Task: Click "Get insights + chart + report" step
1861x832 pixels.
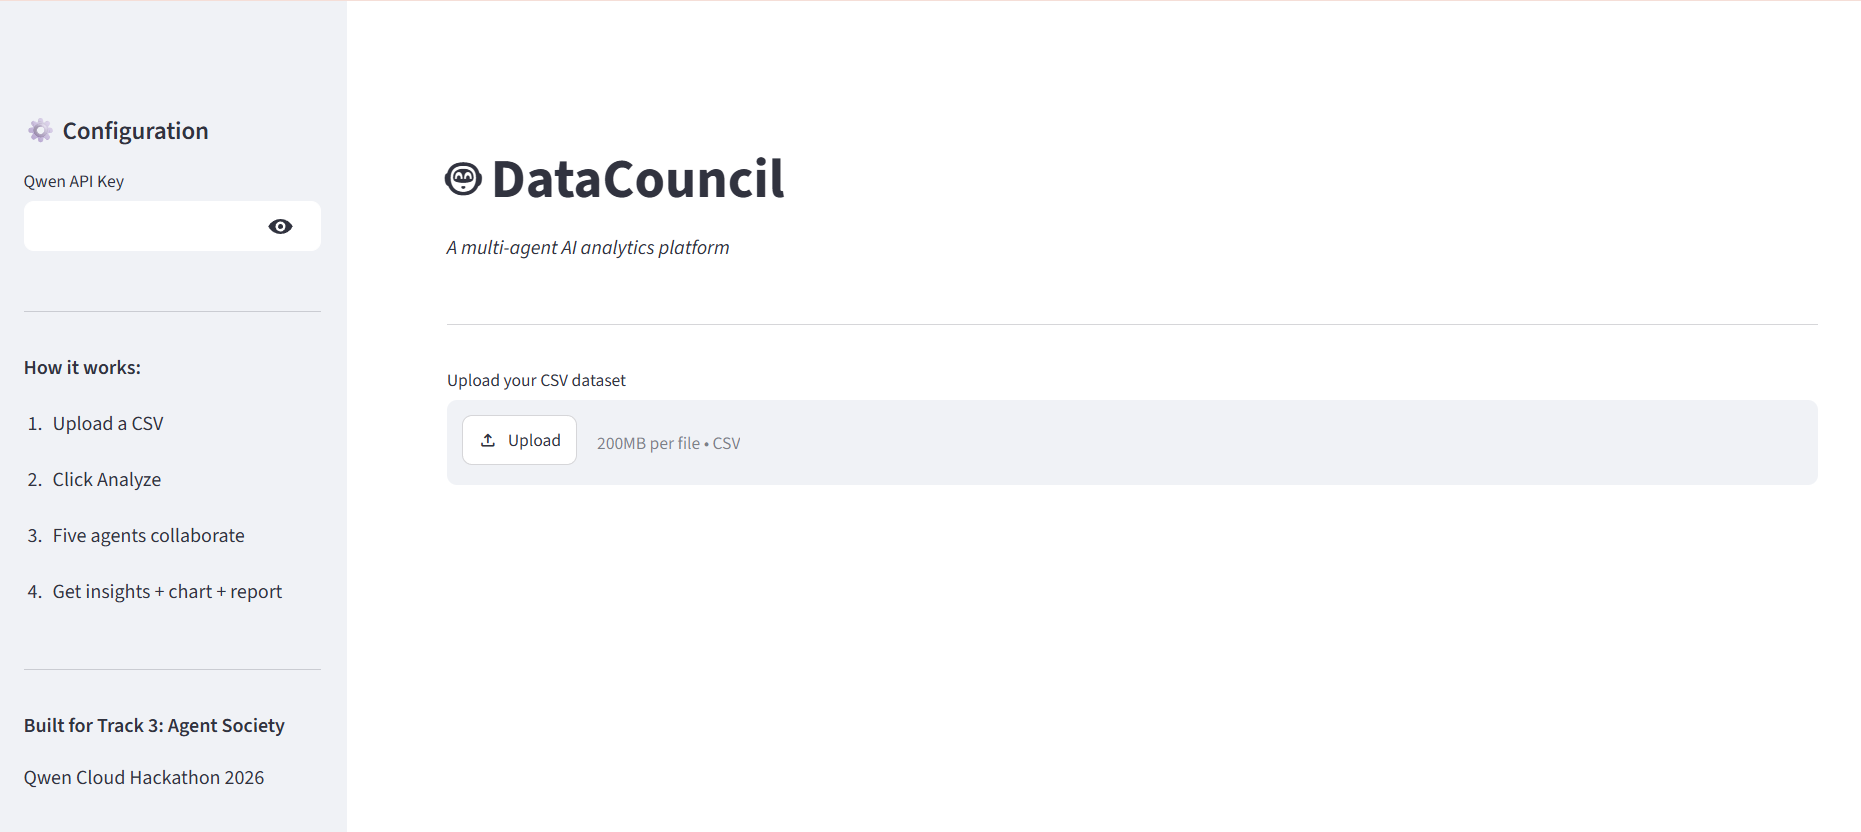Action: click(x=167, y=591)
